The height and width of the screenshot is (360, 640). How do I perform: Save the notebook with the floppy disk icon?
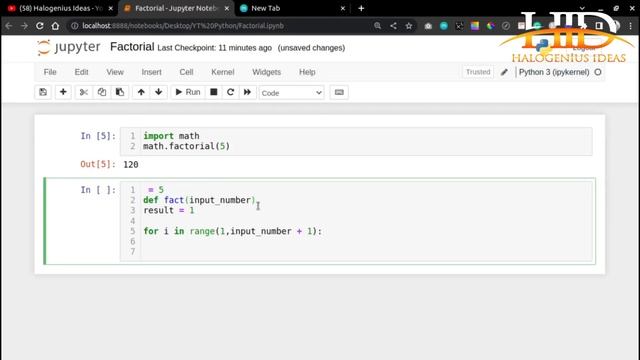point(43,92)
